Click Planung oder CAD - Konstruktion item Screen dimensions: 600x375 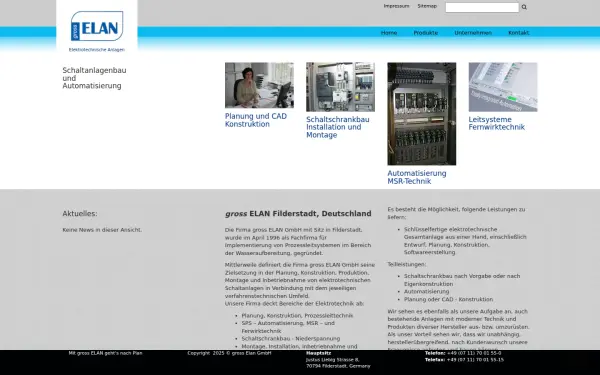click(448, 299)
